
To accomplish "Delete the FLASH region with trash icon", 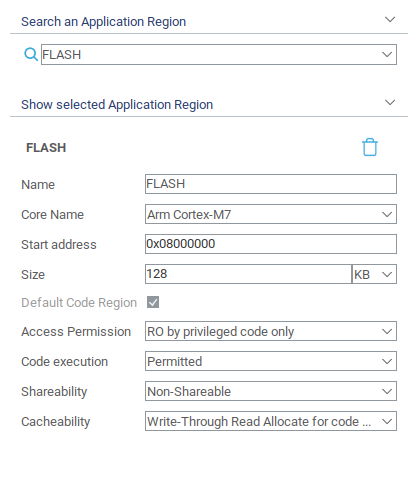I will (370, 147).
